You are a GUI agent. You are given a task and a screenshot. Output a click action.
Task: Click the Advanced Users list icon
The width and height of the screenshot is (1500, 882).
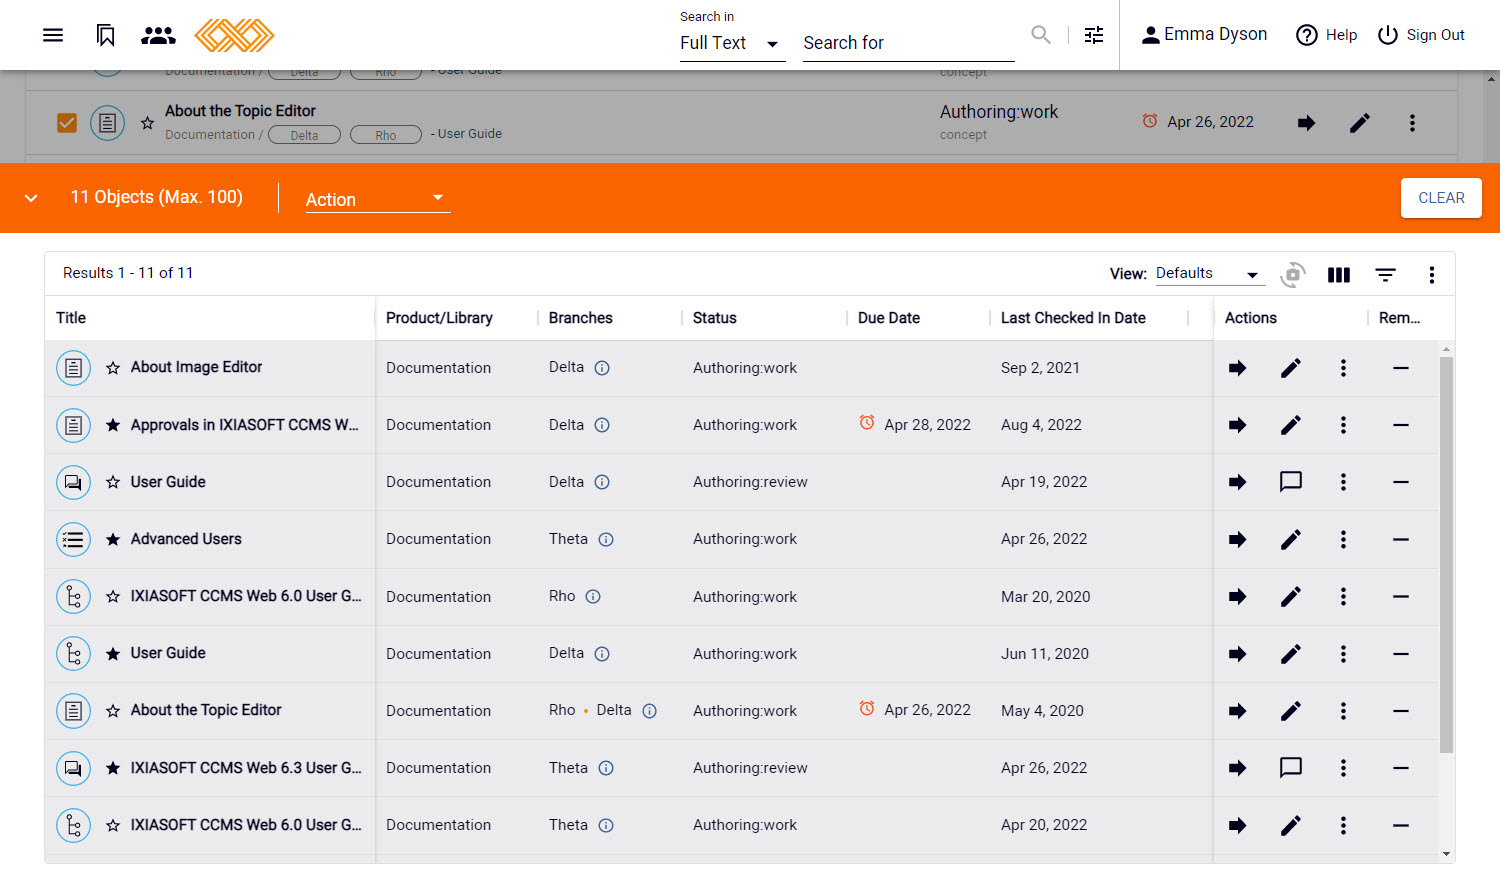73,539
